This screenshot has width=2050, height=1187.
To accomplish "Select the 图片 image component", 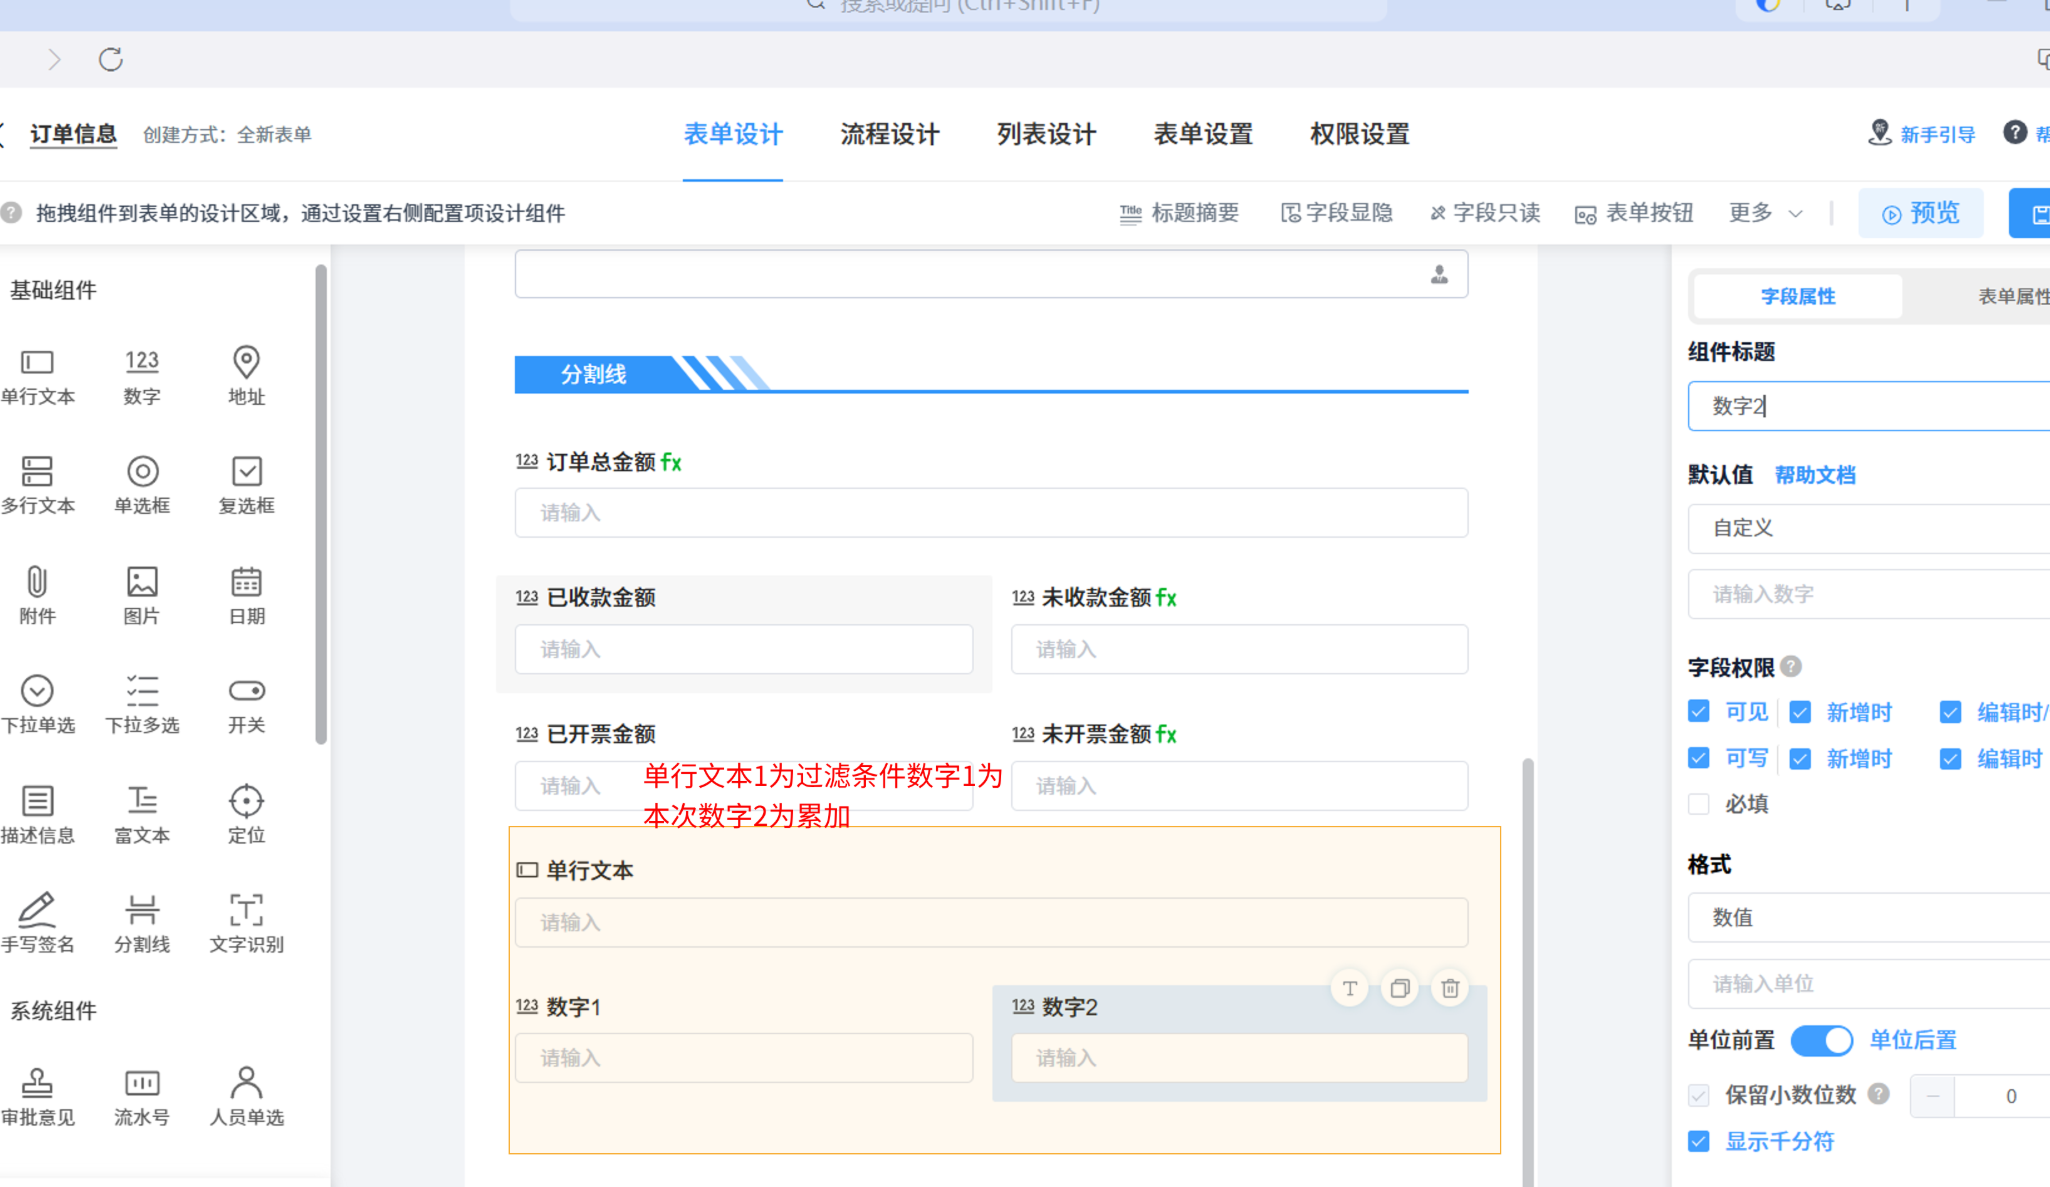I will [x=142, y=595].
